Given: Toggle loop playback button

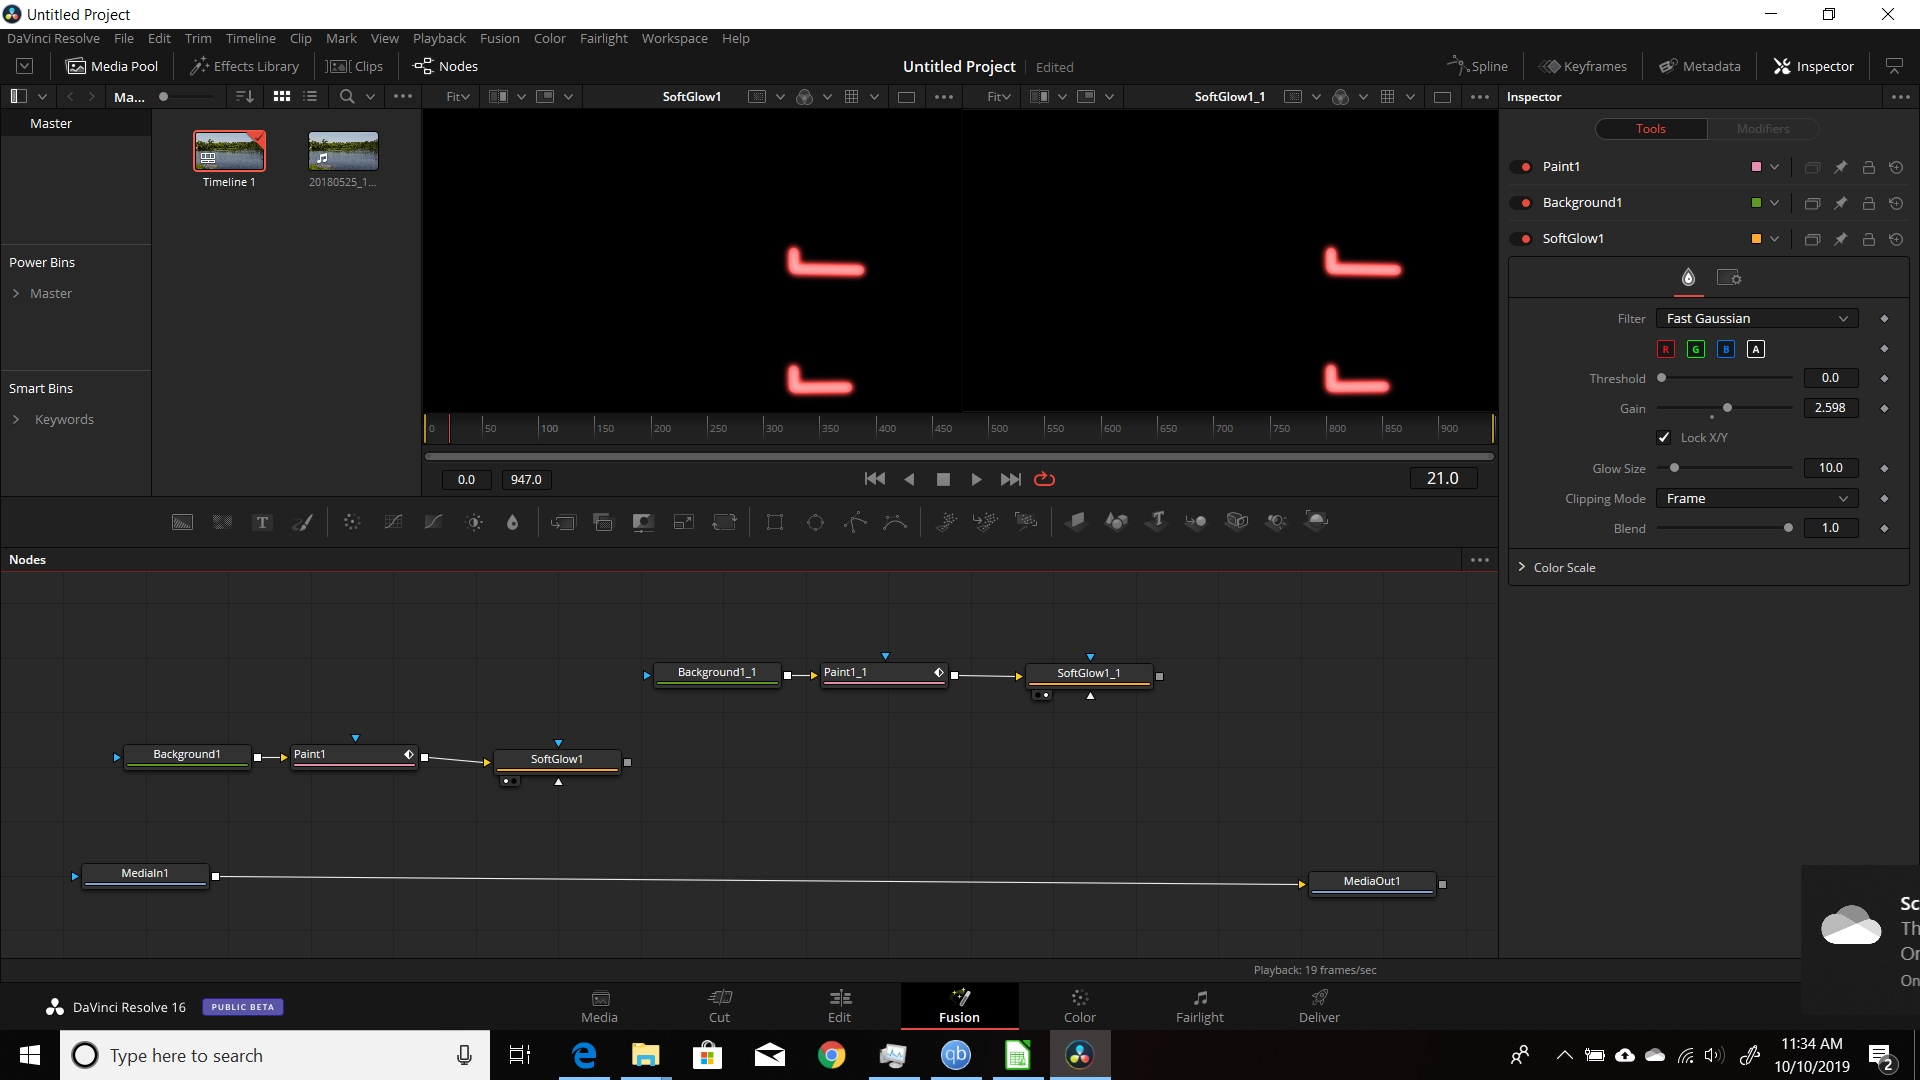Looking at the screenshot, I should (x=1044, y=479).
